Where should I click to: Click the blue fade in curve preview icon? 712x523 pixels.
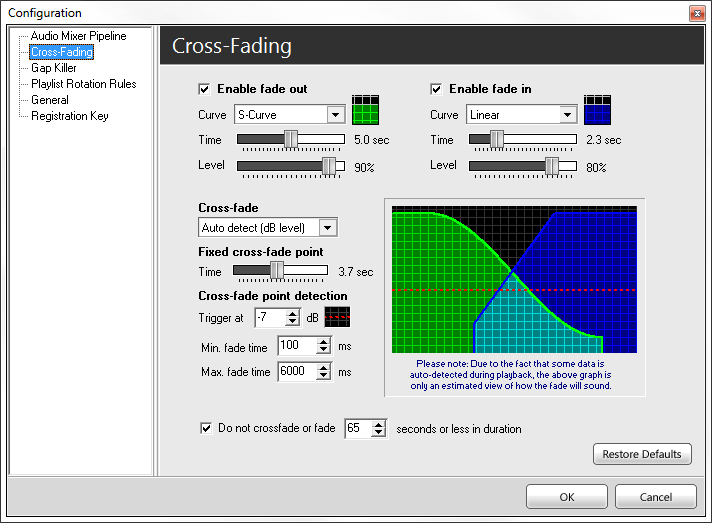pyautogui.click(x=597, y=109)
